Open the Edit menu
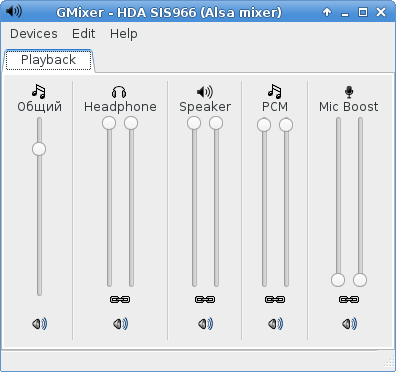The width and height of the screenshot is (396, 372). pyautogui.click(x=84, y=34)
